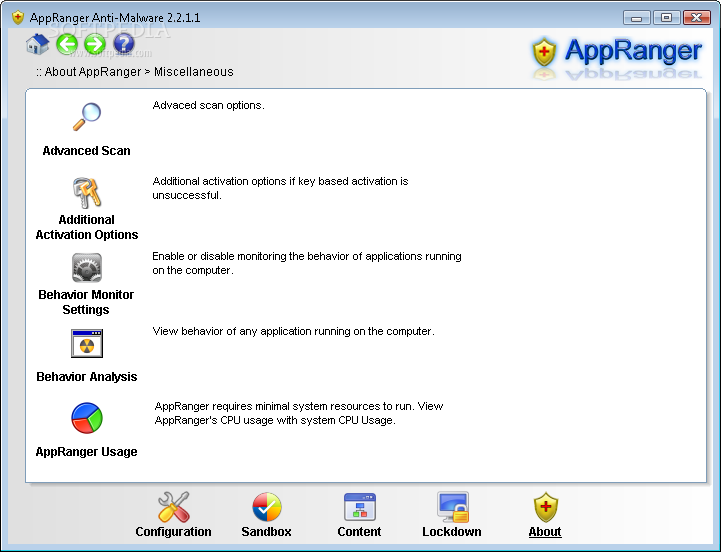Click 'Enable or disable monitoring' description
The height and width of the screenshot is (552, 721).
(x=307, y=263)
